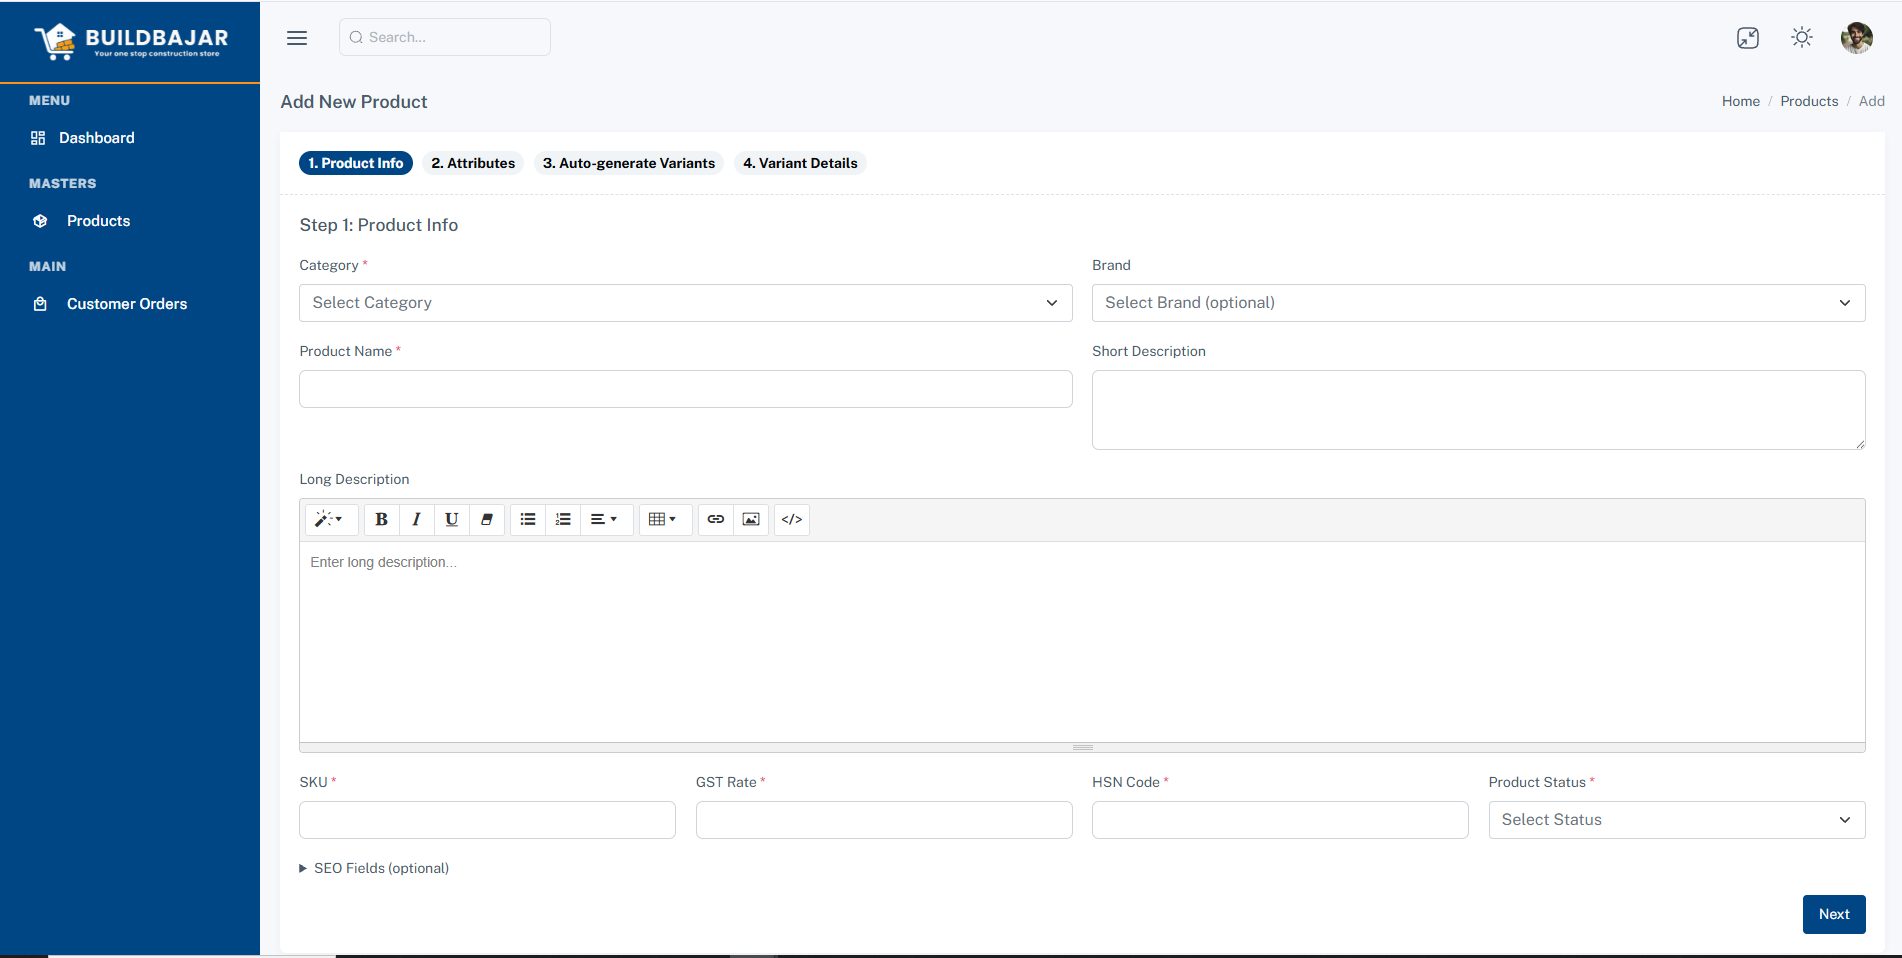This screenshot has height=958, width=1902.
Task: Toggle sidebar with the hamburger menu icon
Action: click(297, 38)
